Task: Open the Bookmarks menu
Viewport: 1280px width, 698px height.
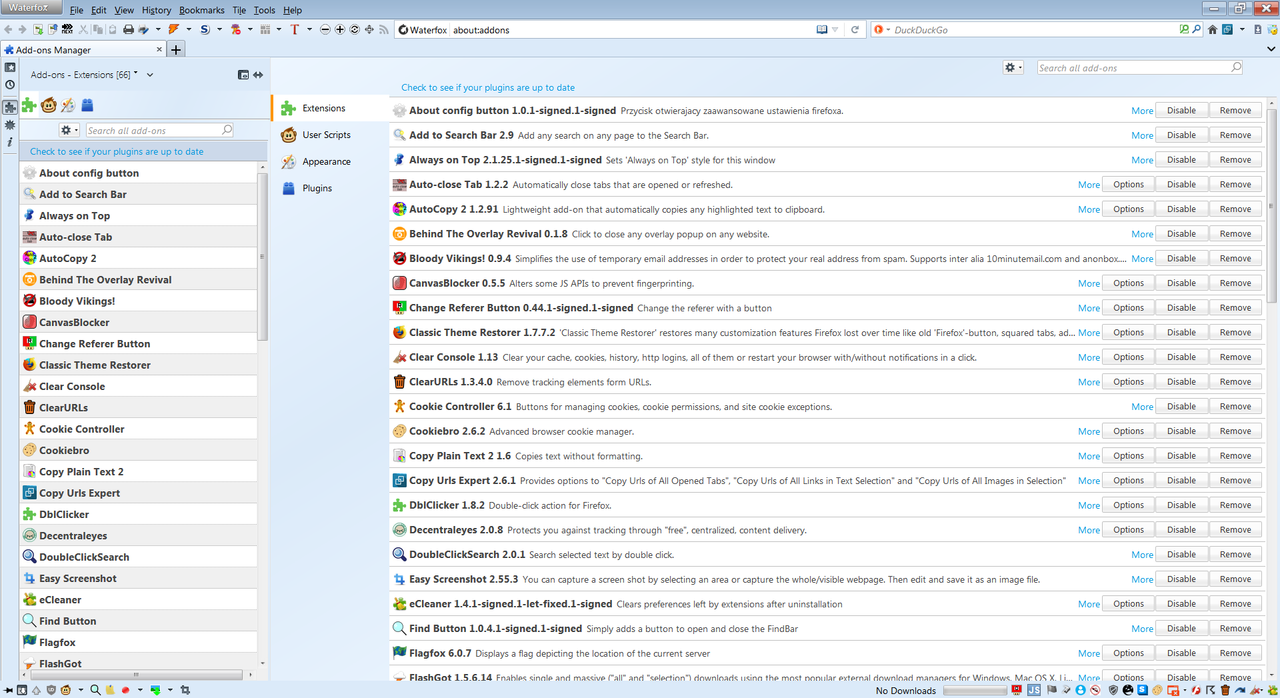Action: coord(202,10)
